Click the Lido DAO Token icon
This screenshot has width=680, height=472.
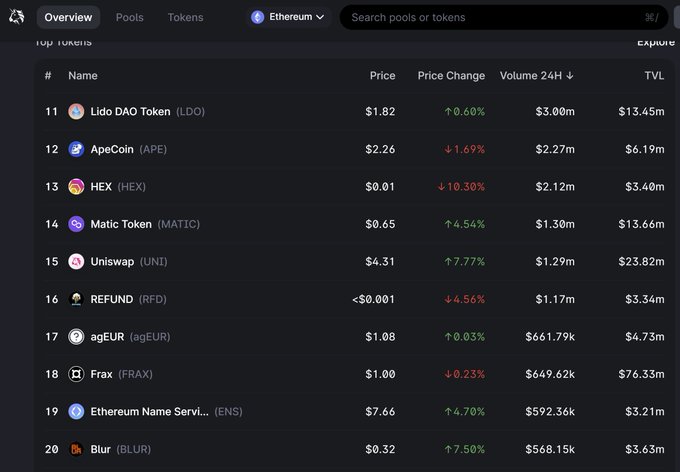(x=76, y=111)
